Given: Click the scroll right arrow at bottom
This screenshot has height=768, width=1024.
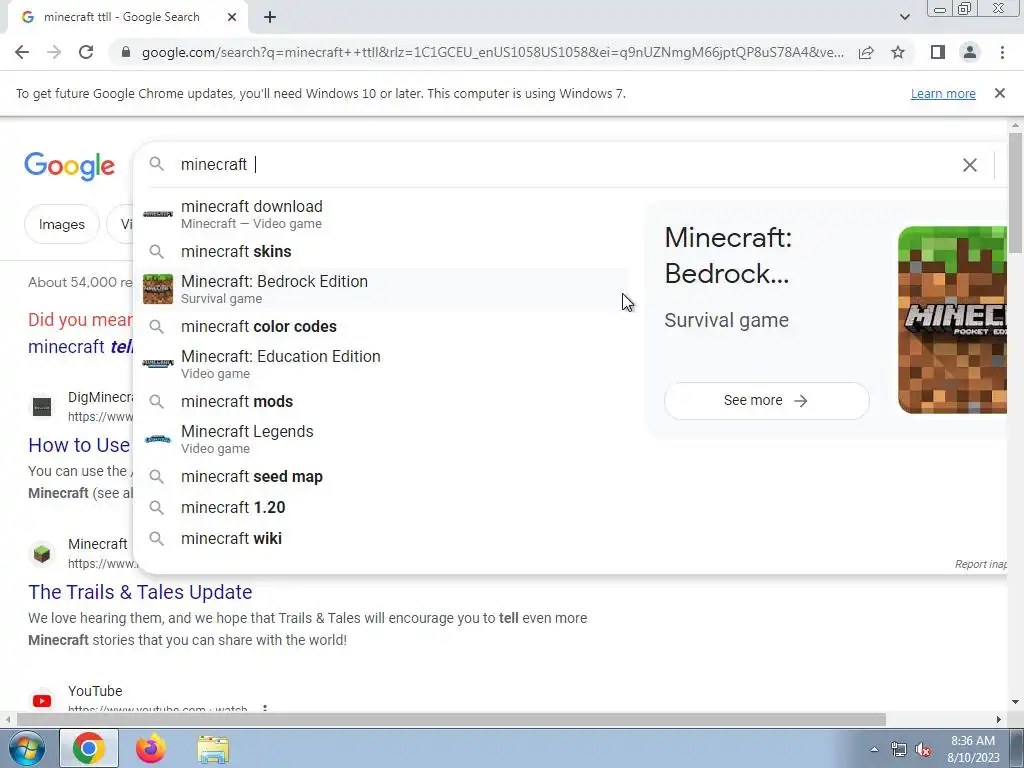Looking at the screenshot, I should tap(999, 719).
